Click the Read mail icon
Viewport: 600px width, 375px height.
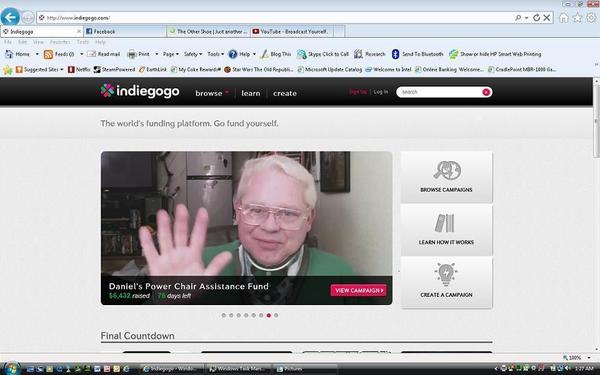(91, 54)
